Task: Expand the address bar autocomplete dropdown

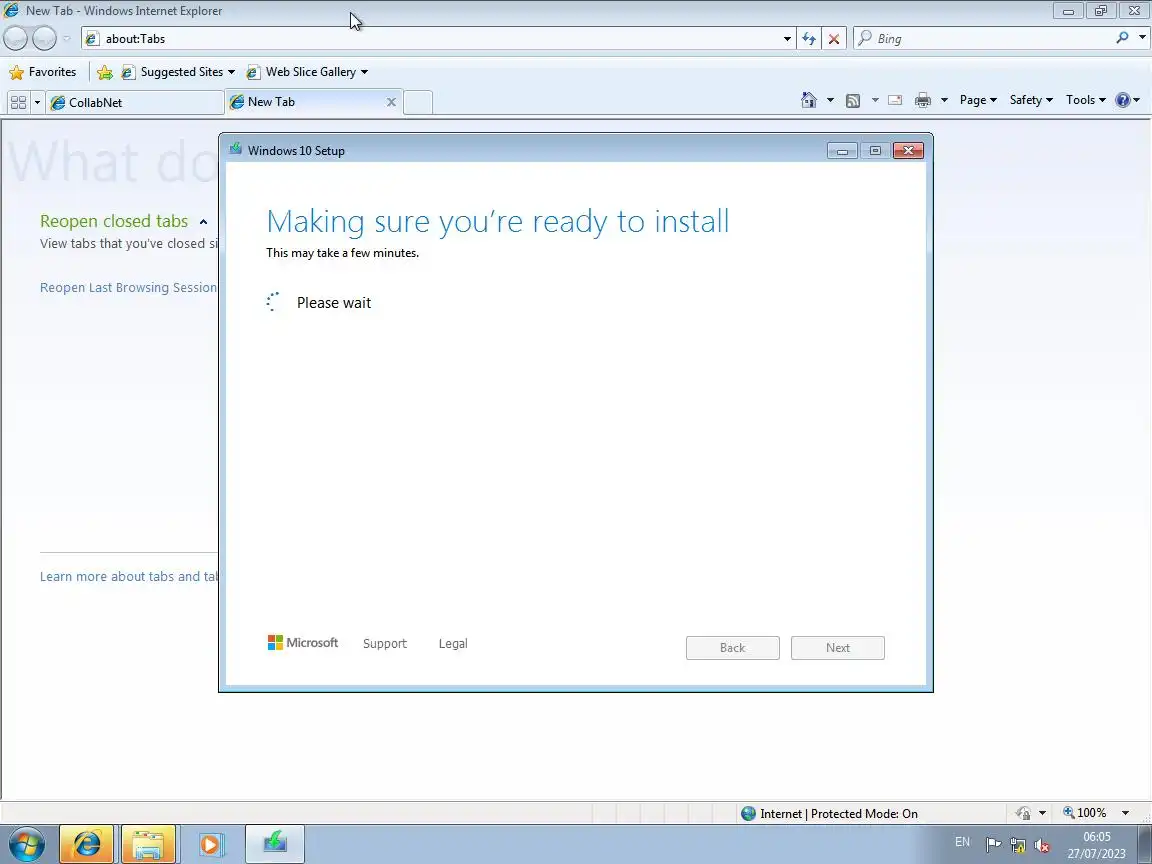Action: tap(787, 39)
